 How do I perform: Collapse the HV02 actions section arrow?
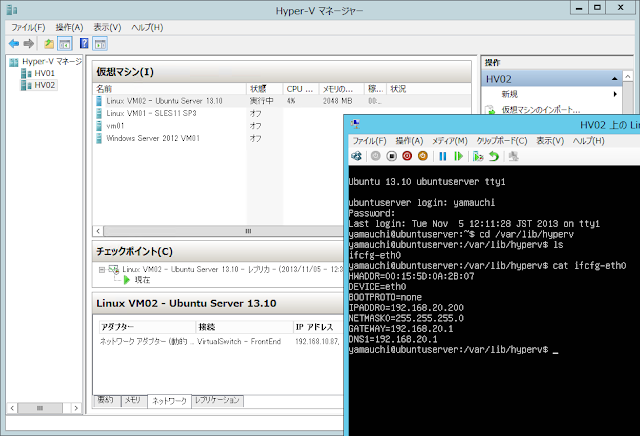tap(615, 79)
